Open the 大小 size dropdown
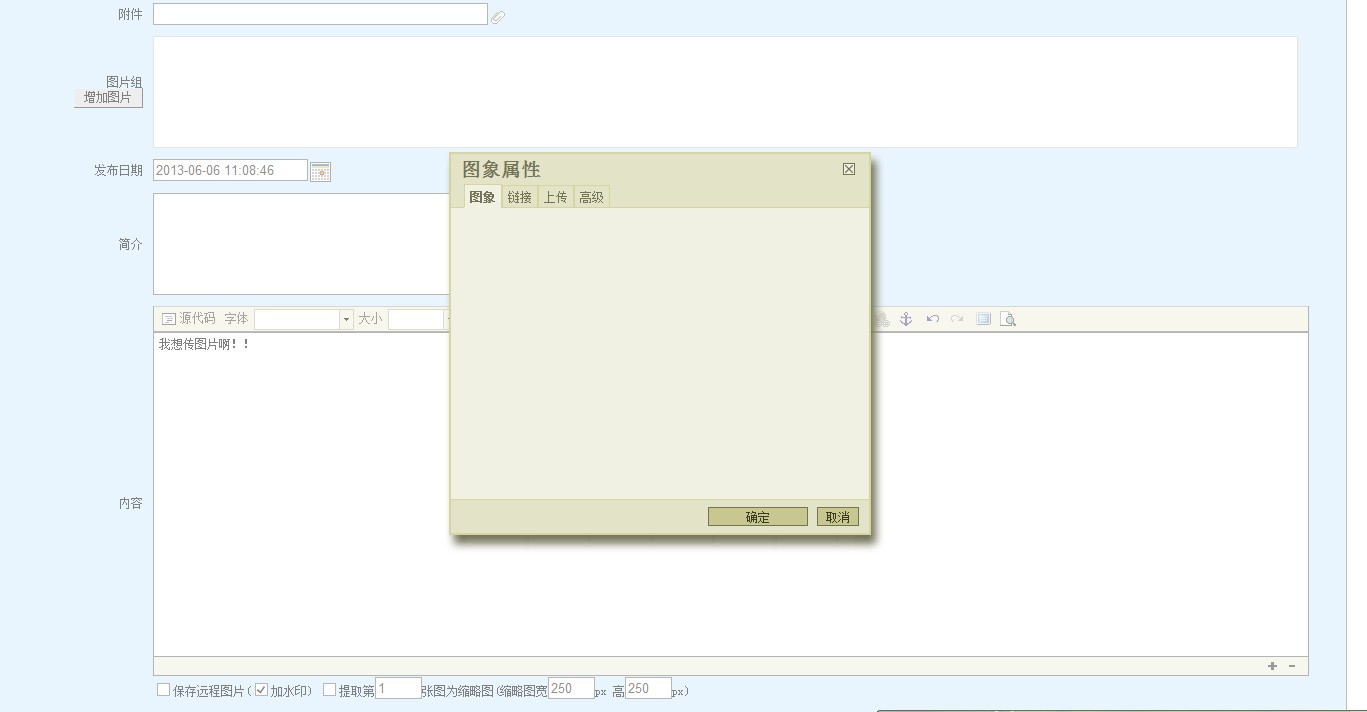Screen dimensions: 1367x712 tap(416, 320)
